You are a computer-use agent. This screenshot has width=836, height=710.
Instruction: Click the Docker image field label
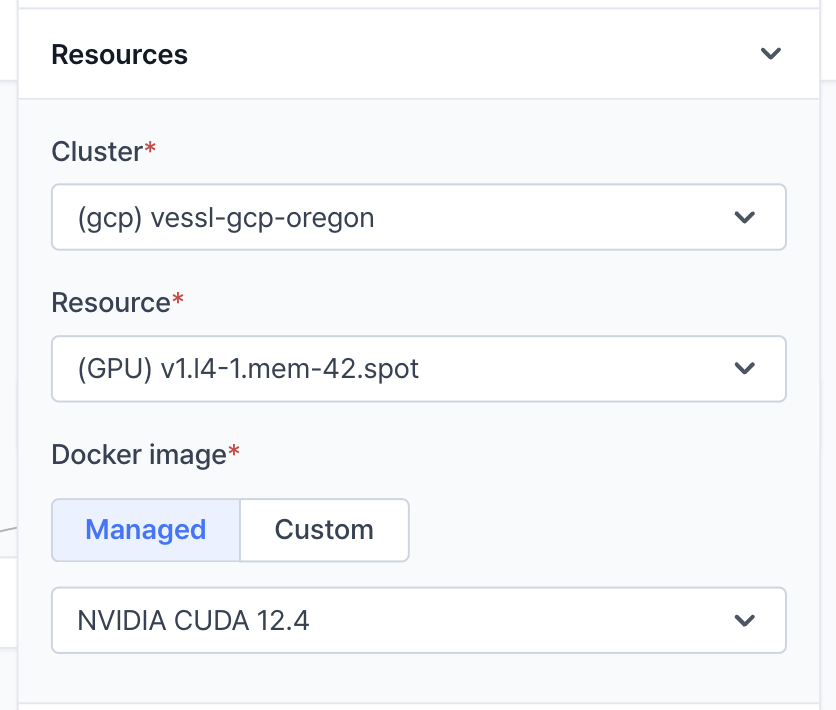[x=139, y=455]
